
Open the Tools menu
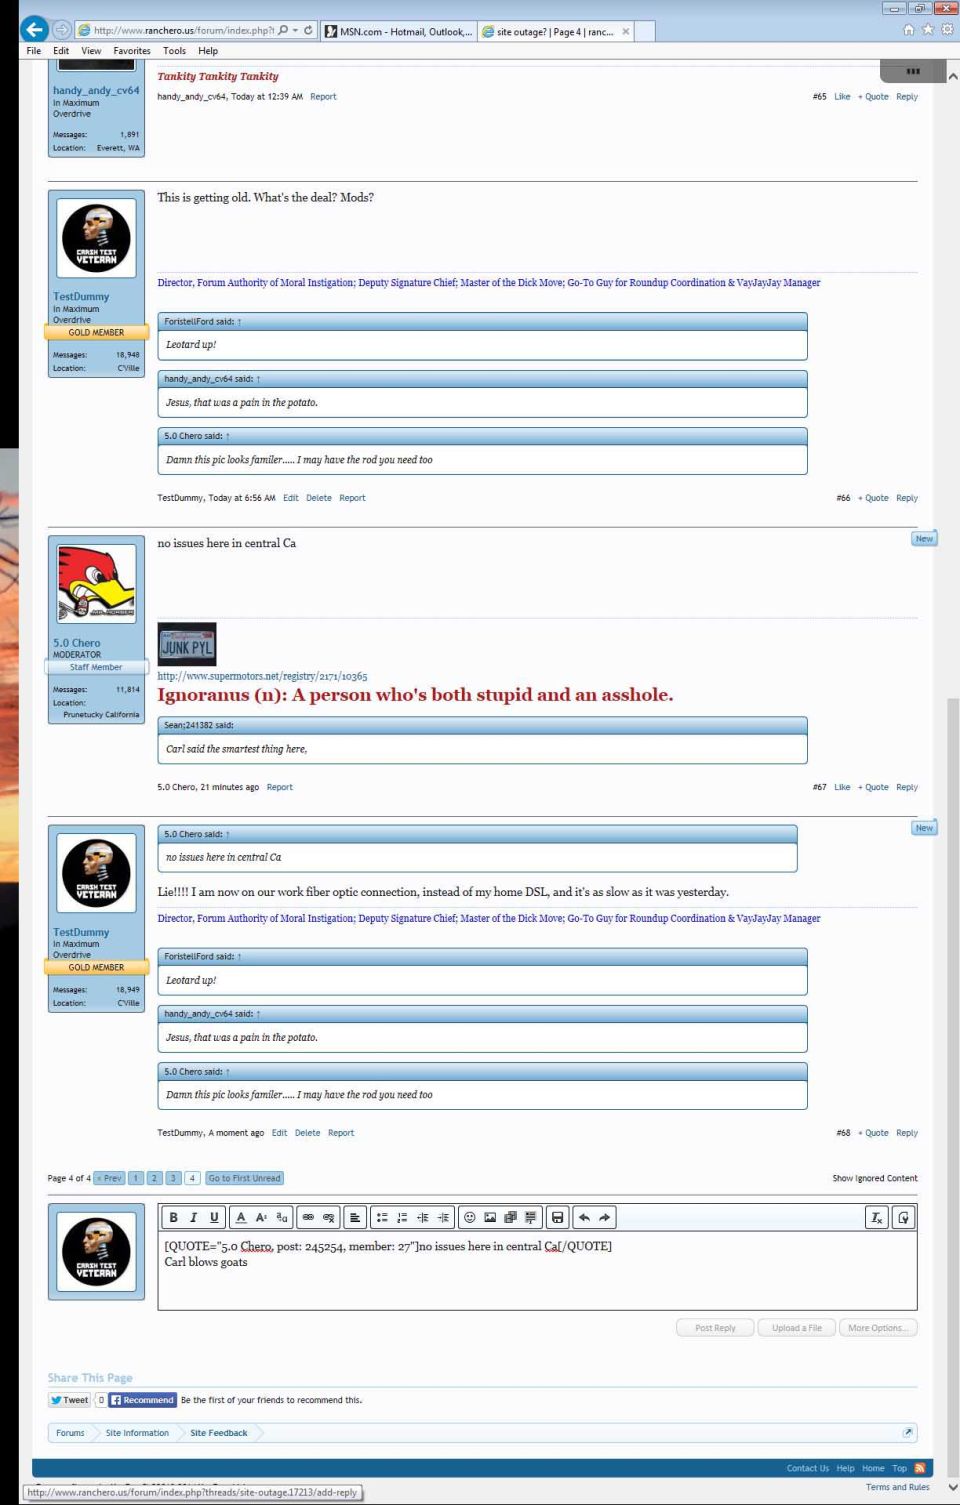click(x=174, y=51)
